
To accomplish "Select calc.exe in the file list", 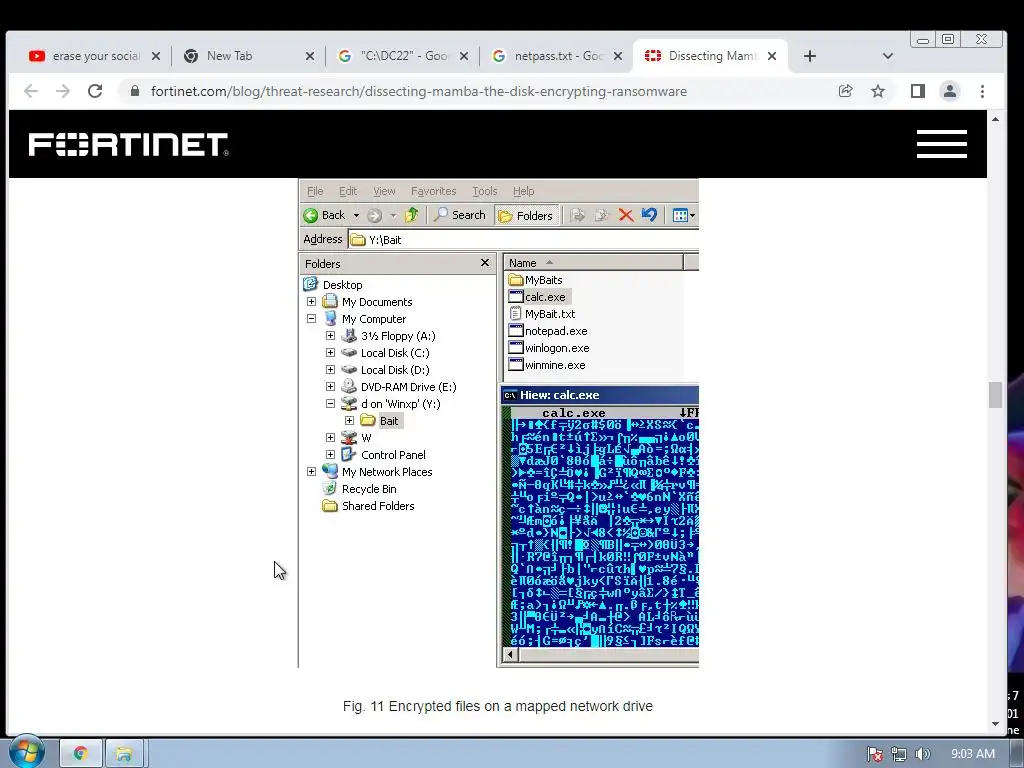I will (x=537, y=296).
